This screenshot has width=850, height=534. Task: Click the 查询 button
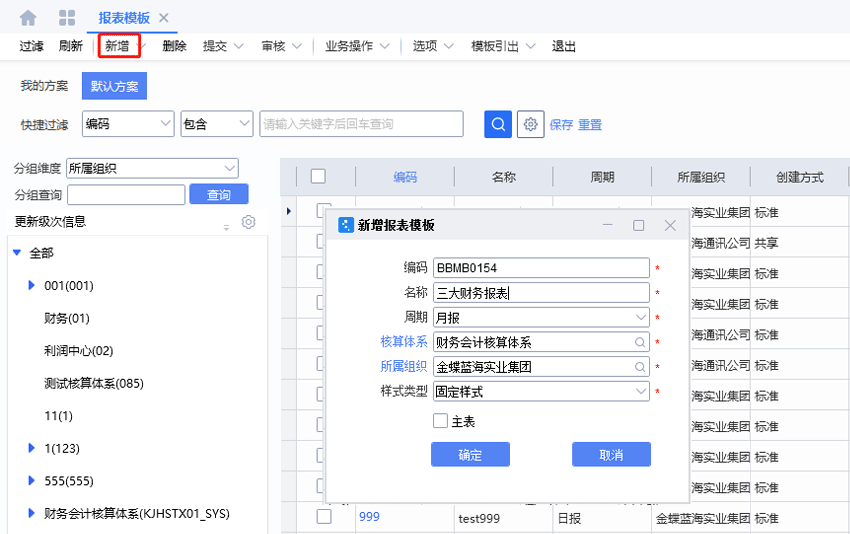[219, 195]
